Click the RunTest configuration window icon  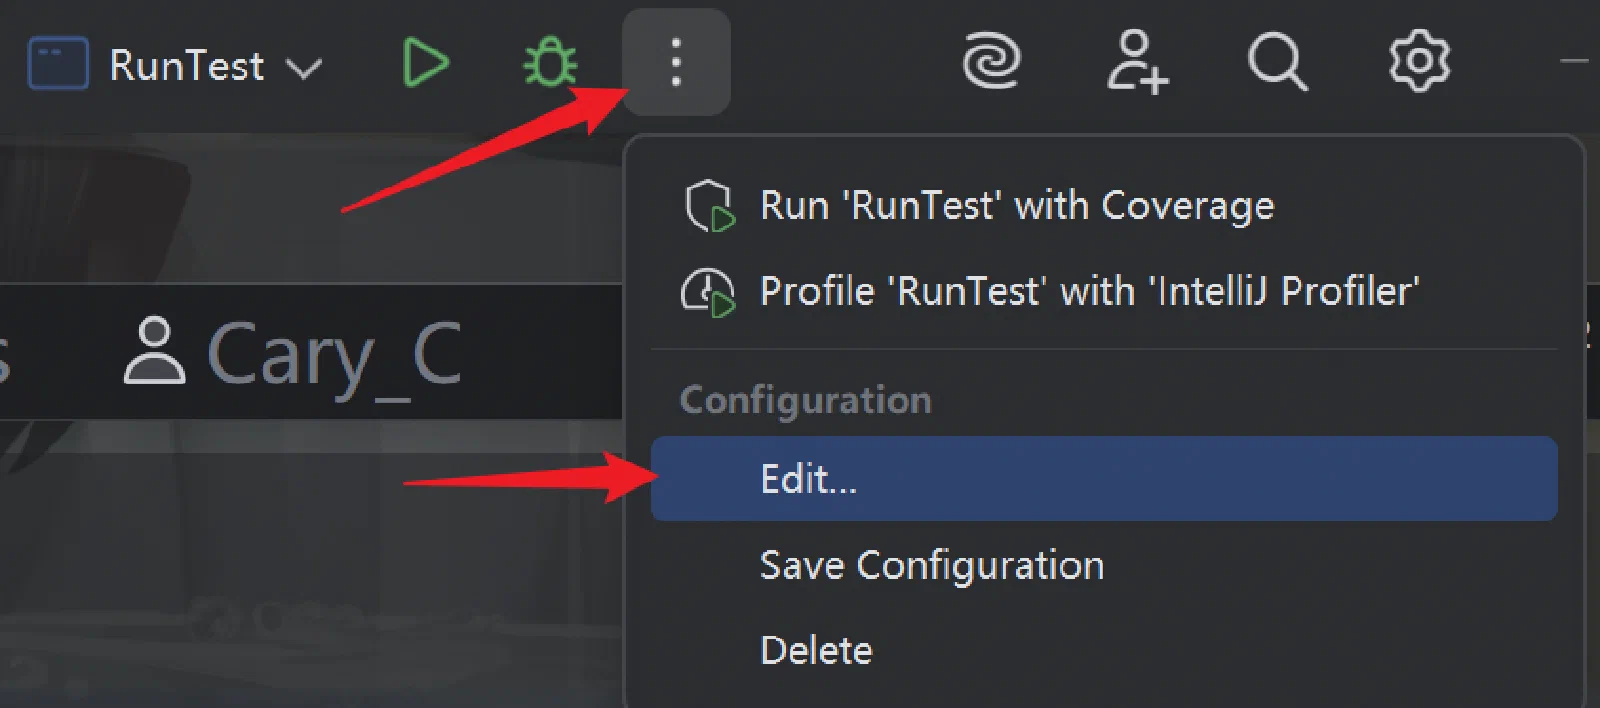(57, 63)
